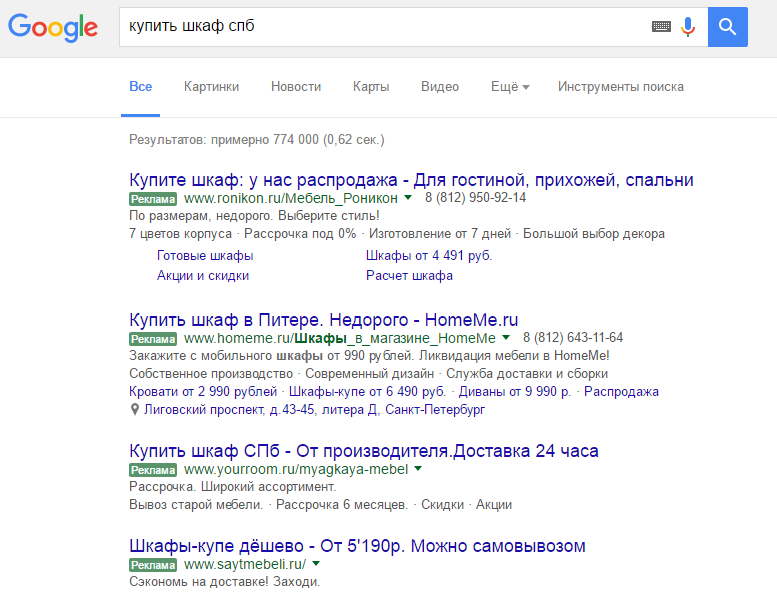Viewport: 777px width, 598px height.
Task: Click map pin icon by Лиговский проспект
Action: (x=134, y=409)
